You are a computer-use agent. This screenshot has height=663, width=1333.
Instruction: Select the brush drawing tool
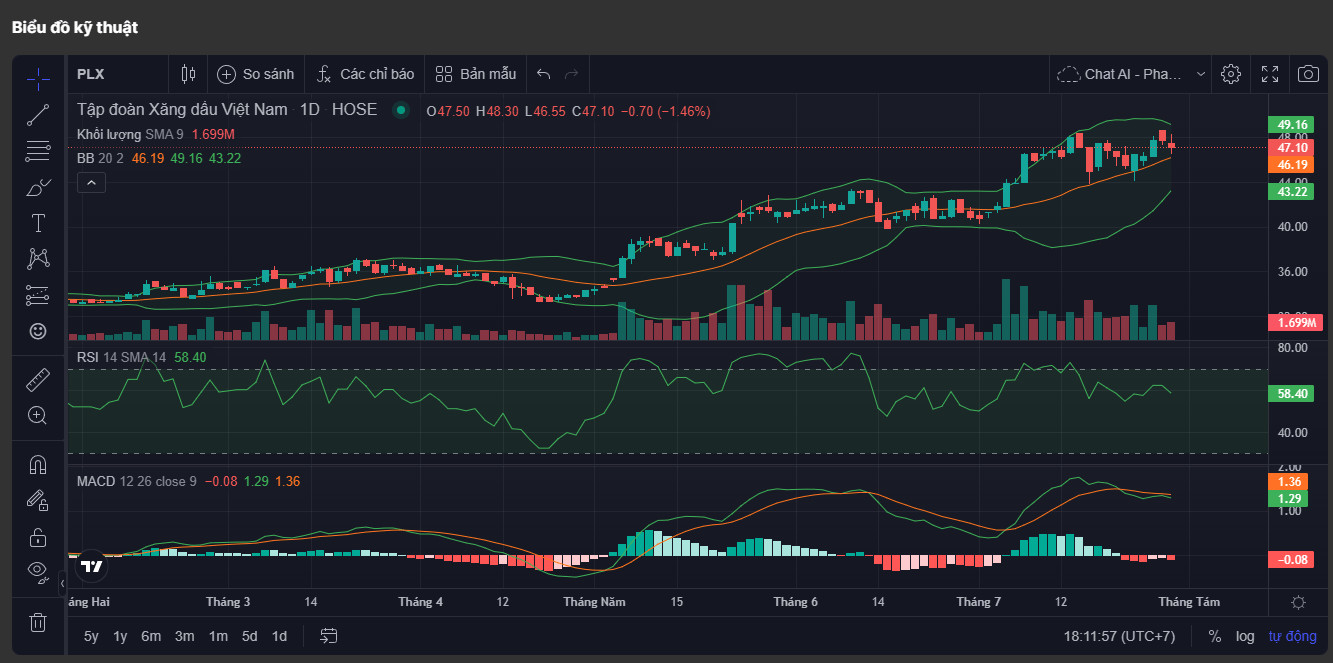pyautogui.click(x=38, y=187)
